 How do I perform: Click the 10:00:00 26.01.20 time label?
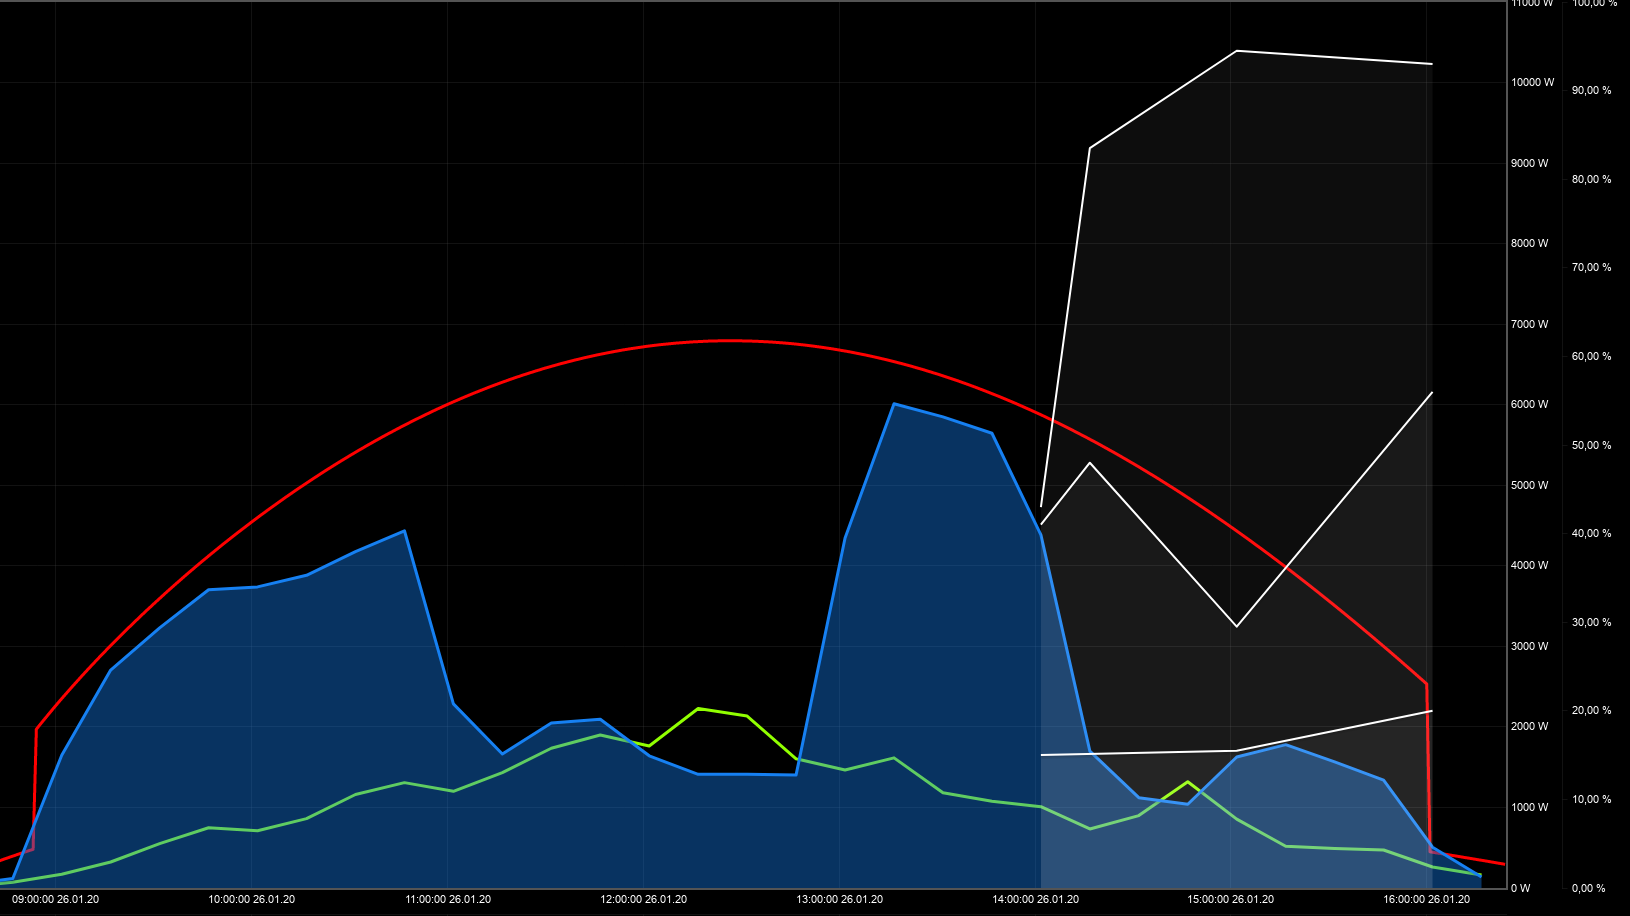(x=251, y=900)
